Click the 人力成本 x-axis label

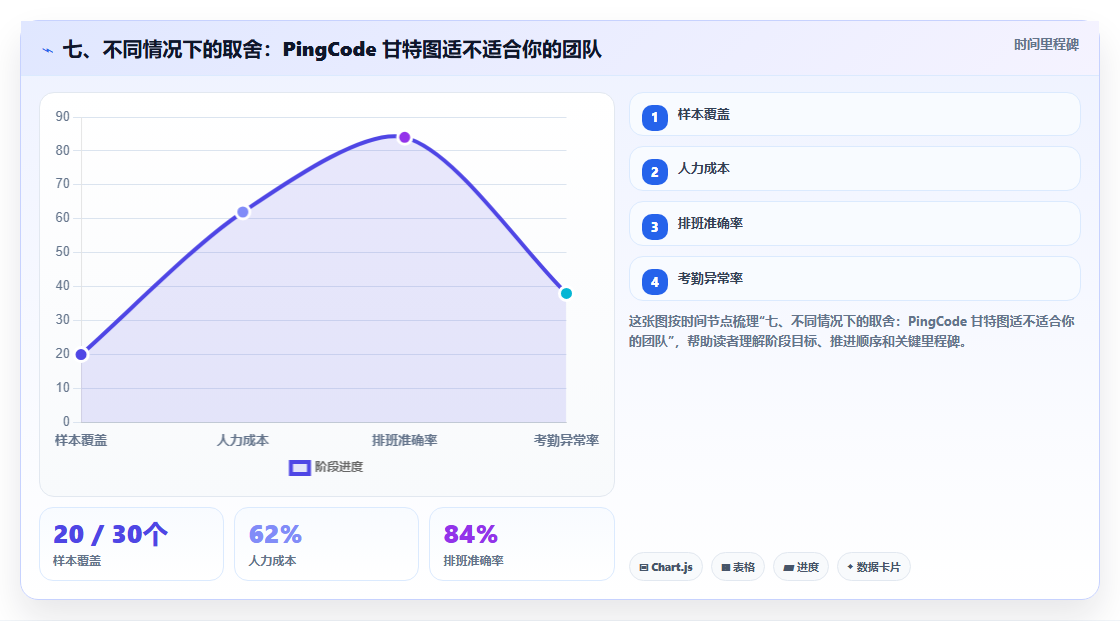click(x=243, y=440)
